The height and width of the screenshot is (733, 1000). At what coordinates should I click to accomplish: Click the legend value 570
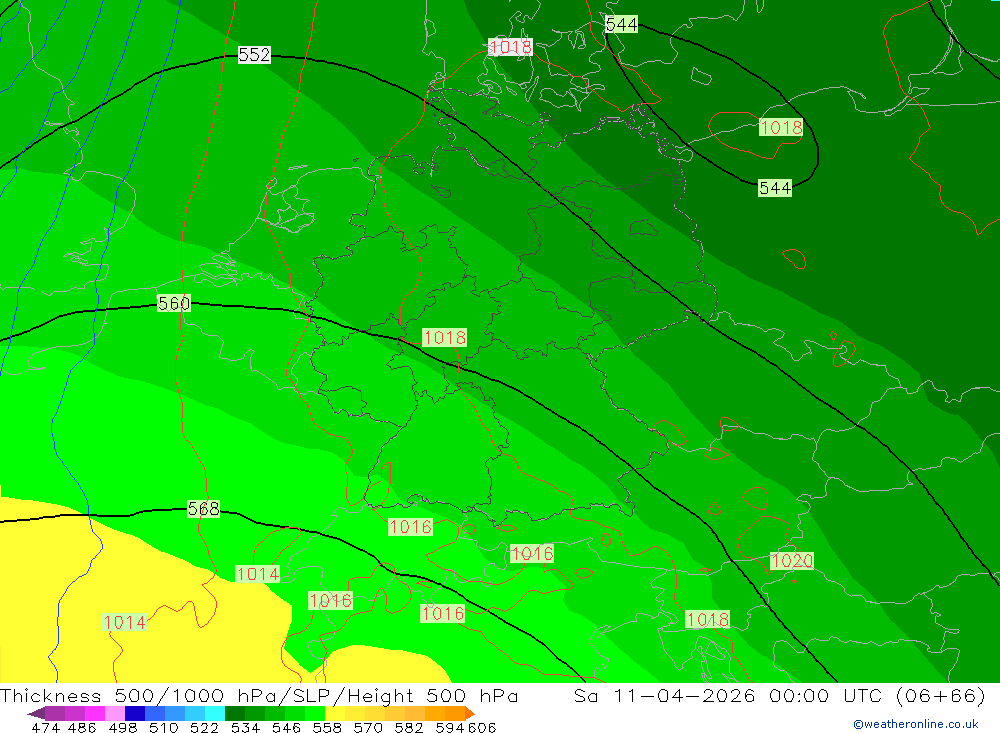(368, 727)
